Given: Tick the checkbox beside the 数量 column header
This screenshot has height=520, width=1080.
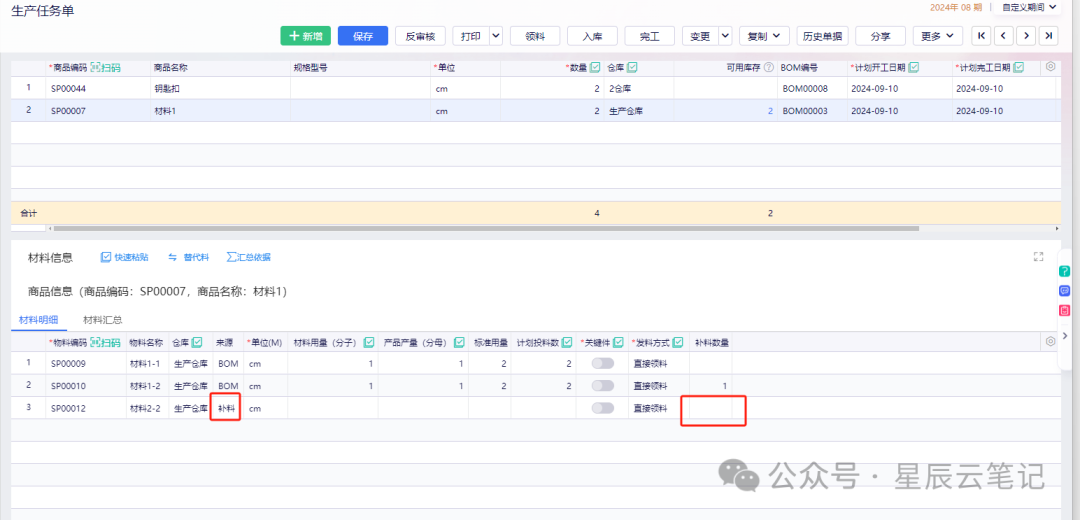Looking at the screenshot, I should (x=595, y=67).
